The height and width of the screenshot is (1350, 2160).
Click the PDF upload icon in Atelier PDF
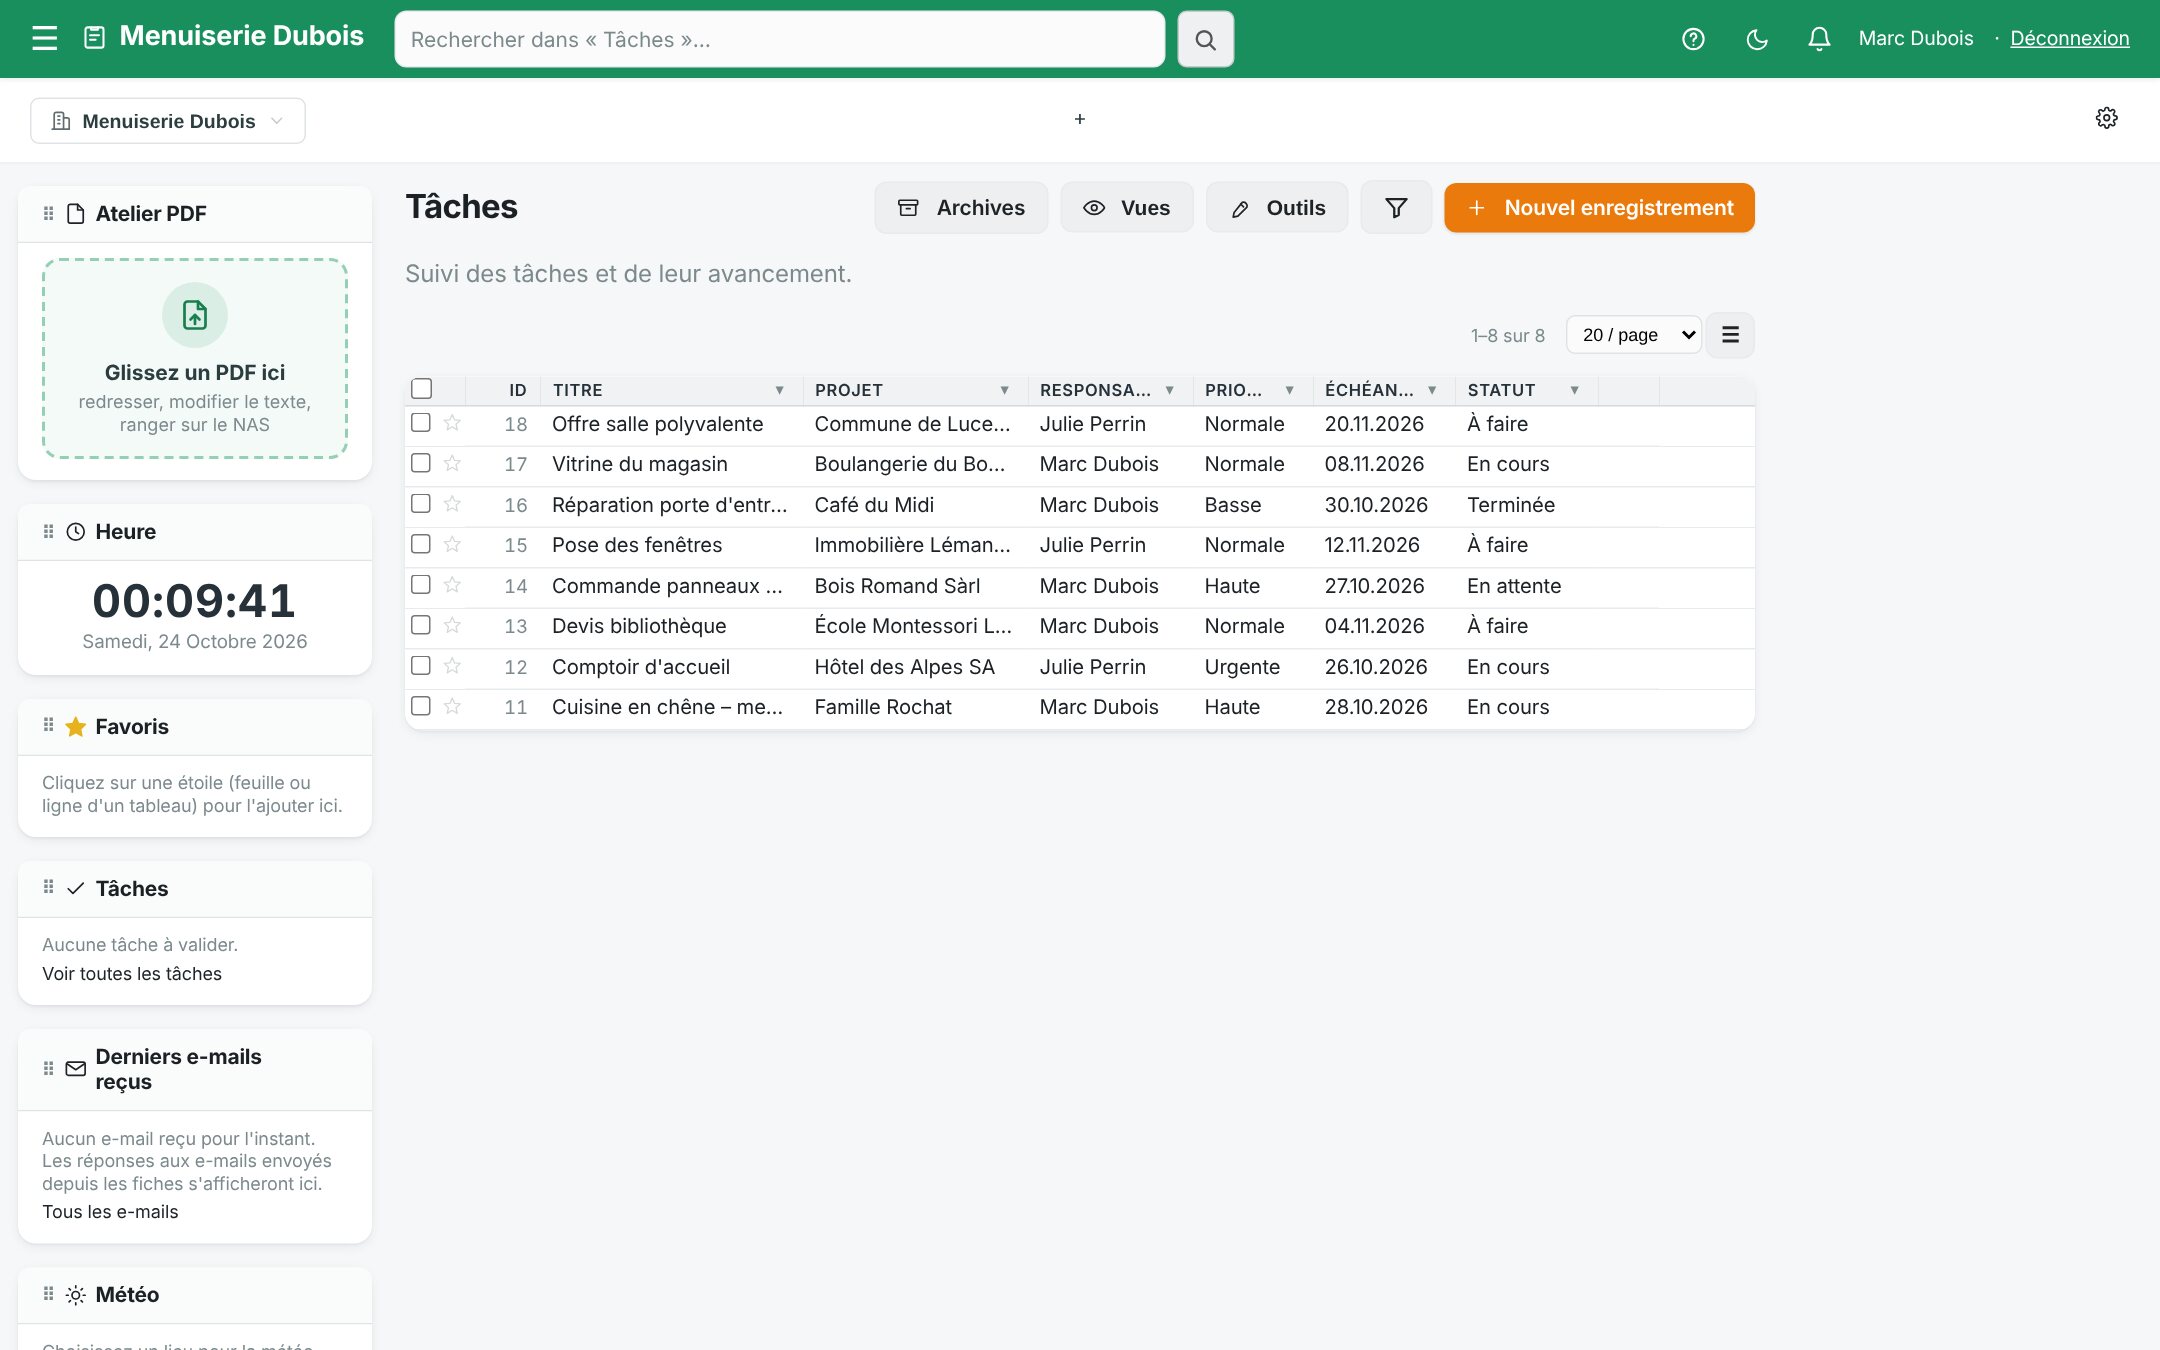pyautogui.click(x=195, y=315)
